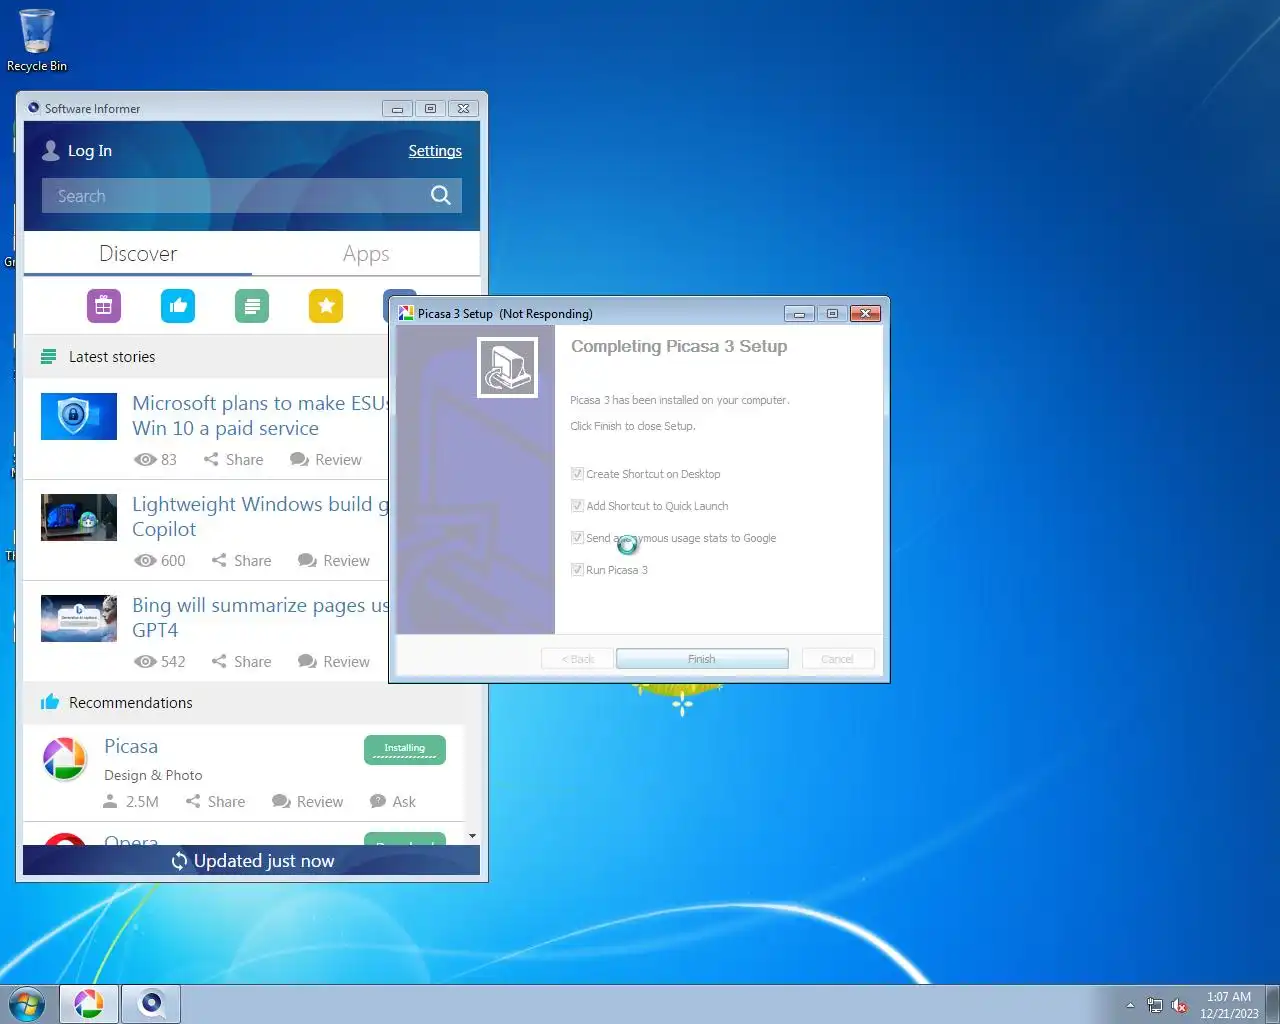1280x1024 pixels.
Task: Click the blue thumbs-up icon in Discover
Action: click(178, 306)
